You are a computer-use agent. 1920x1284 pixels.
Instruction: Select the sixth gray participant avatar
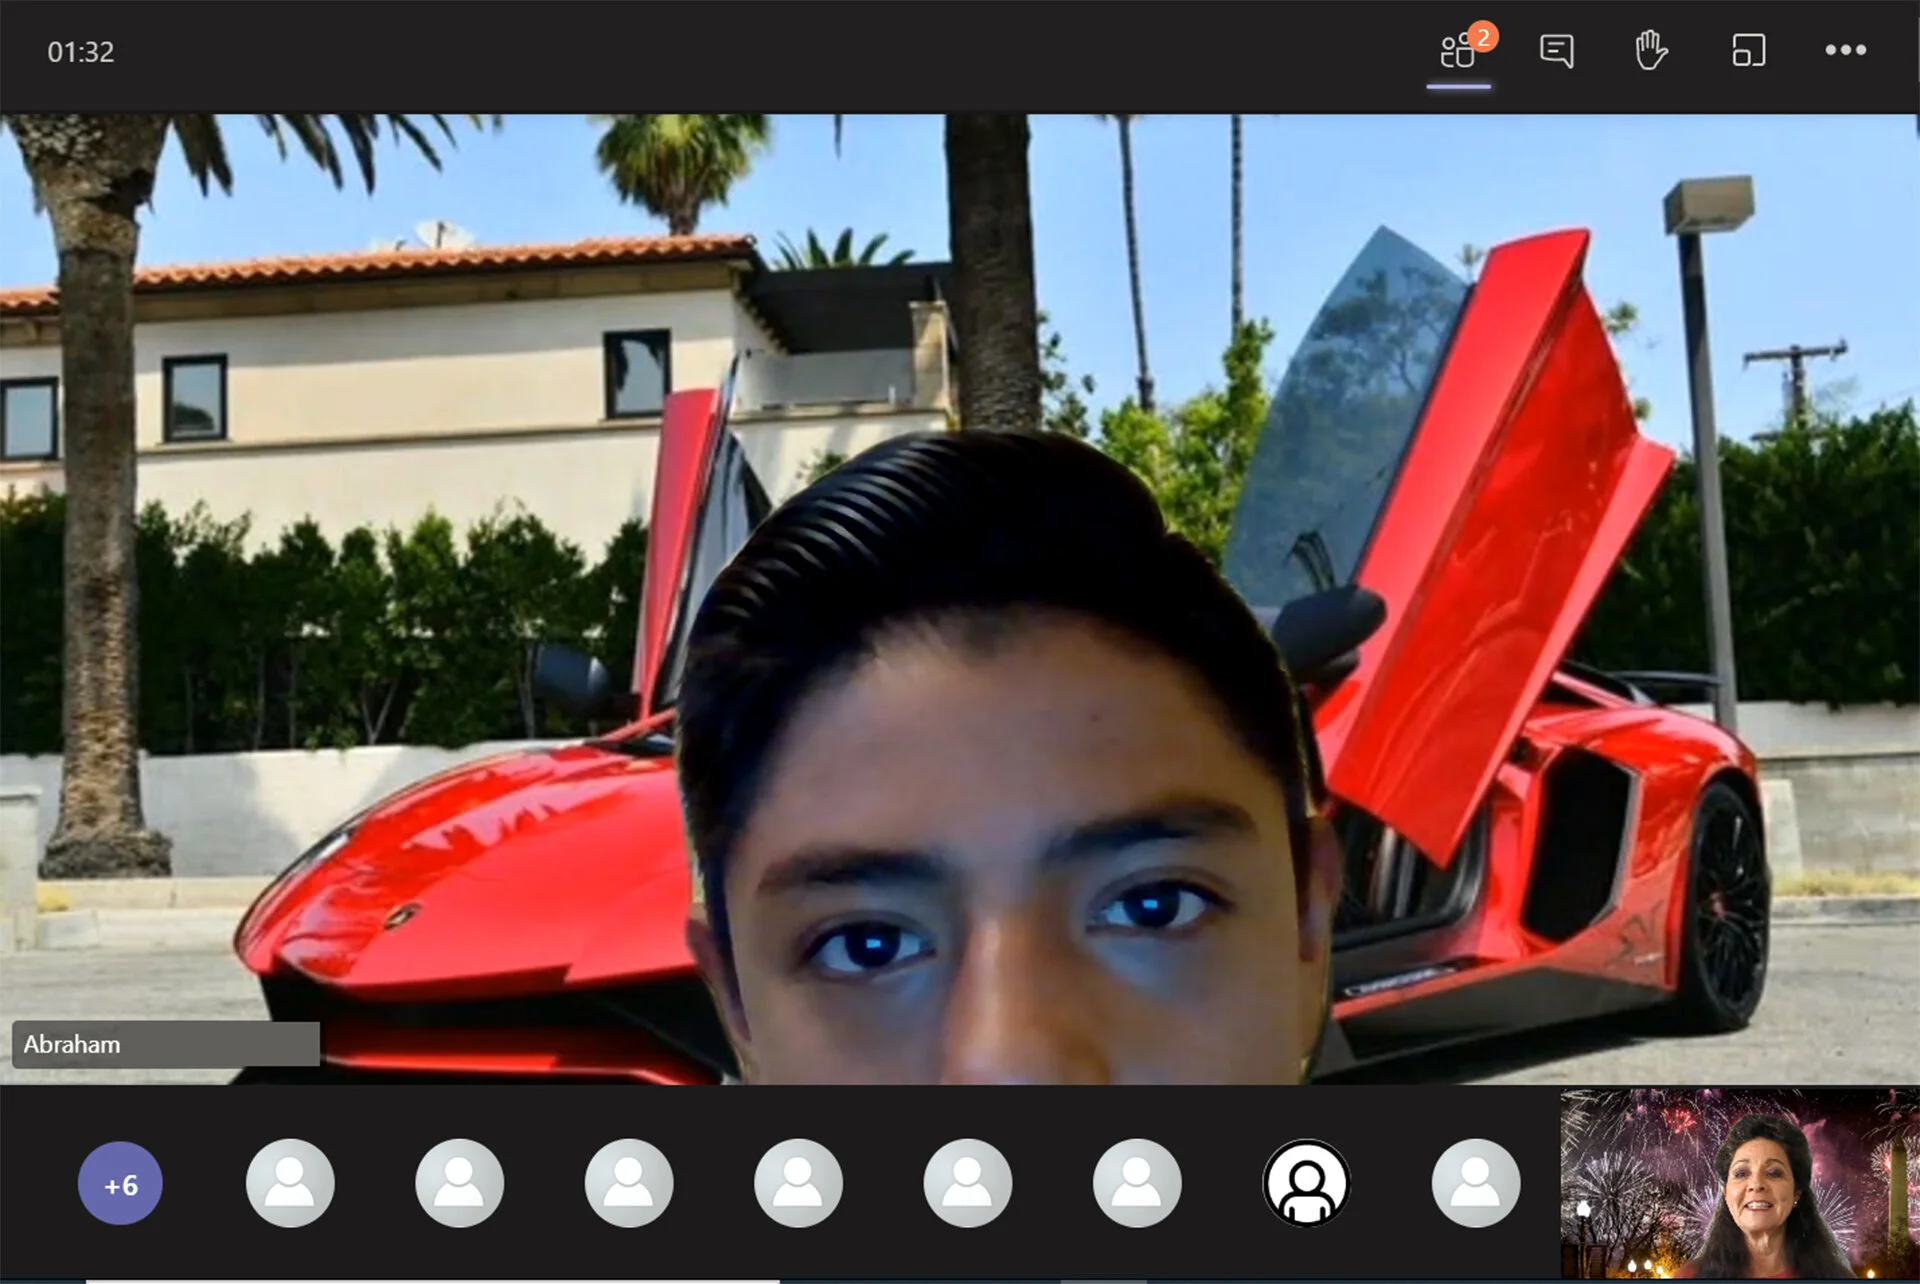[1137, 1184]
